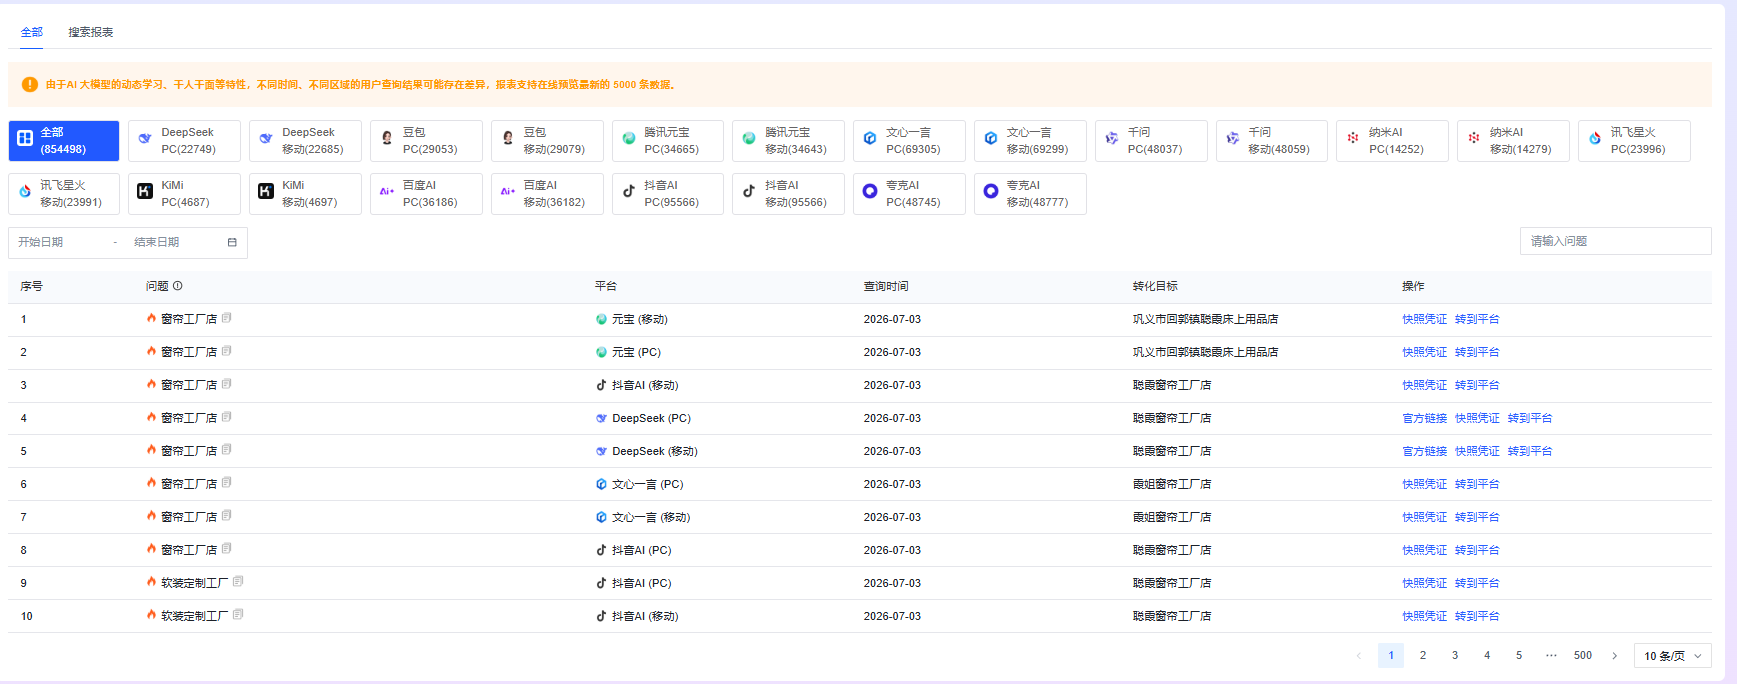Click the 夸克AI PC(48745) icon
The width and height of the screenshot is (1737, 684).
tap(870, 191)
